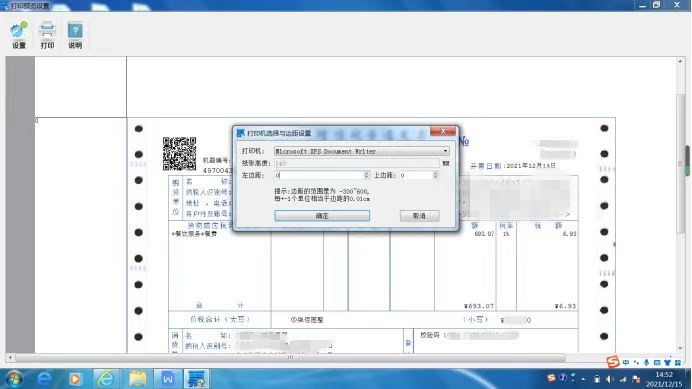Increase the 左边距 value with up arrow
The width and height of the screenshot is (692, 389).
click(366, 173)
